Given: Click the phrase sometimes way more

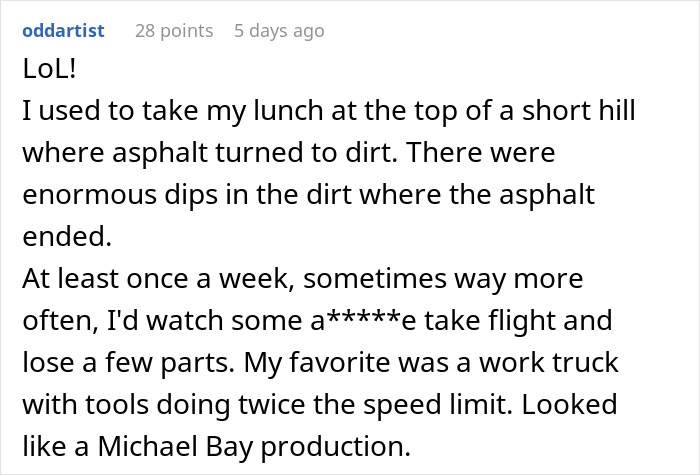Looking at the screenshot, I should point(443,279).
